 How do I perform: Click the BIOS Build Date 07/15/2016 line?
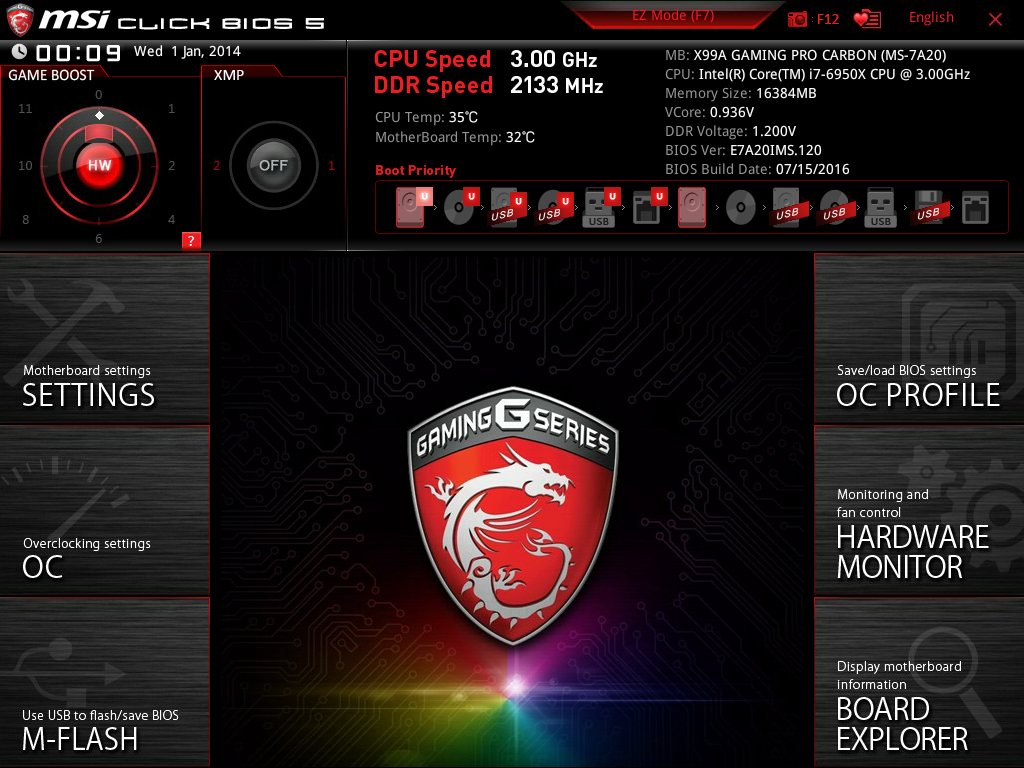tap(757, 169)
